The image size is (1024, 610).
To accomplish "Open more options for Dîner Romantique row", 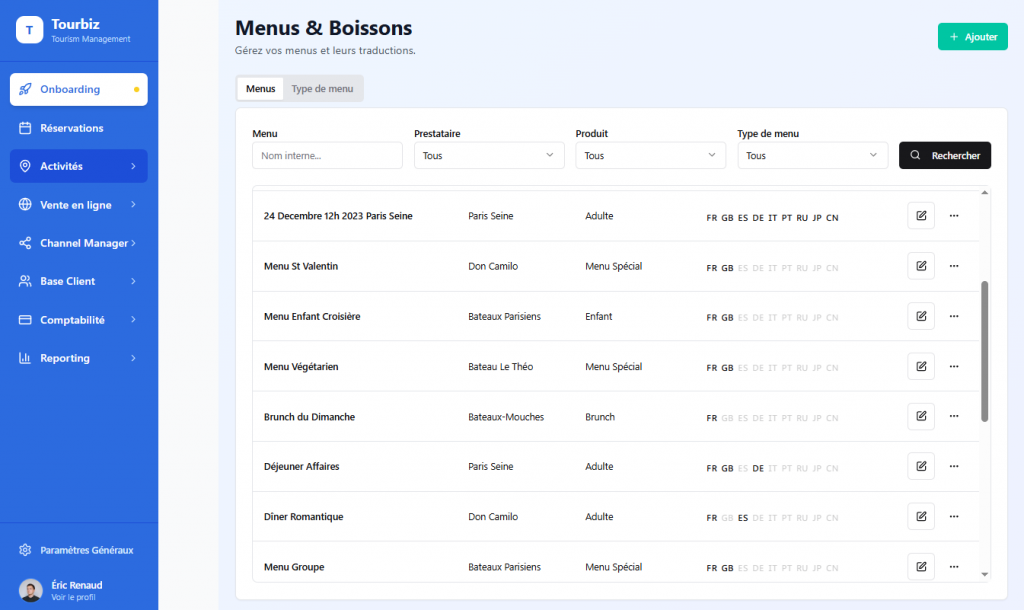I will pos(953,516).
